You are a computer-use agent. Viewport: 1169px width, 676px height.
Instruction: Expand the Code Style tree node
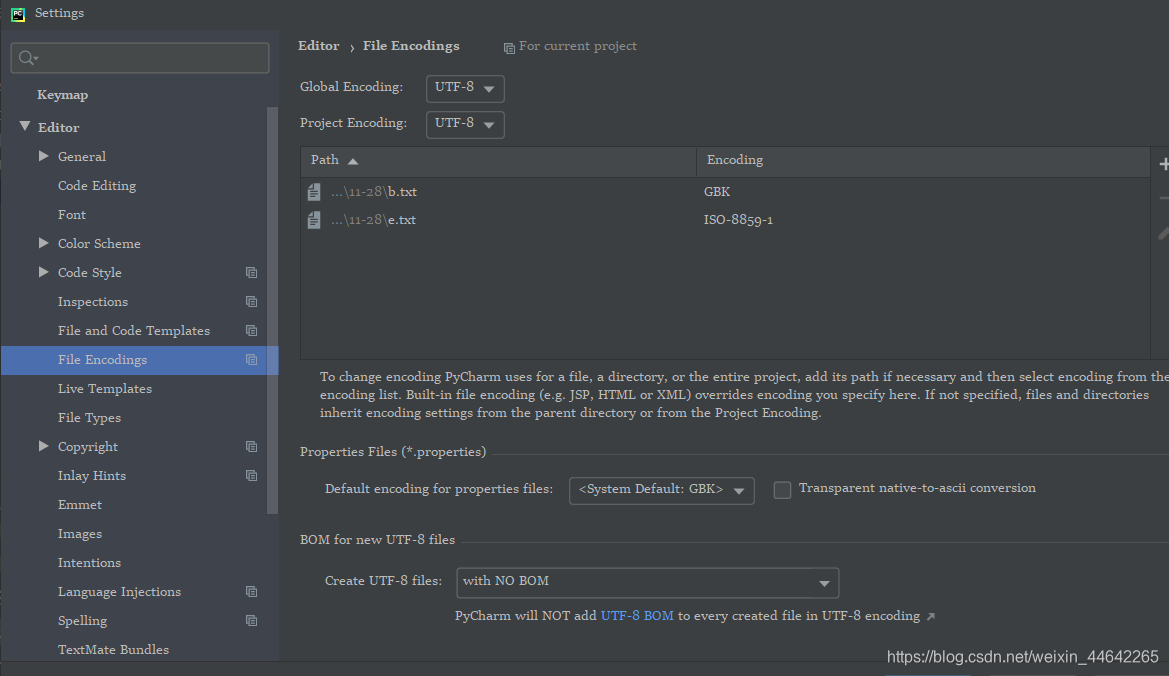pos(43,272)
